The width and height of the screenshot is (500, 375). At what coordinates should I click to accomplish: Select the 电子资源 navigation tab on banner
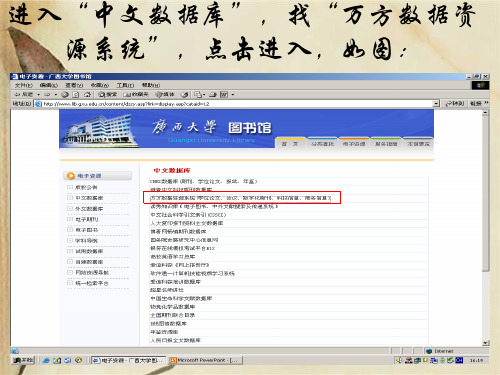(354, 144)
